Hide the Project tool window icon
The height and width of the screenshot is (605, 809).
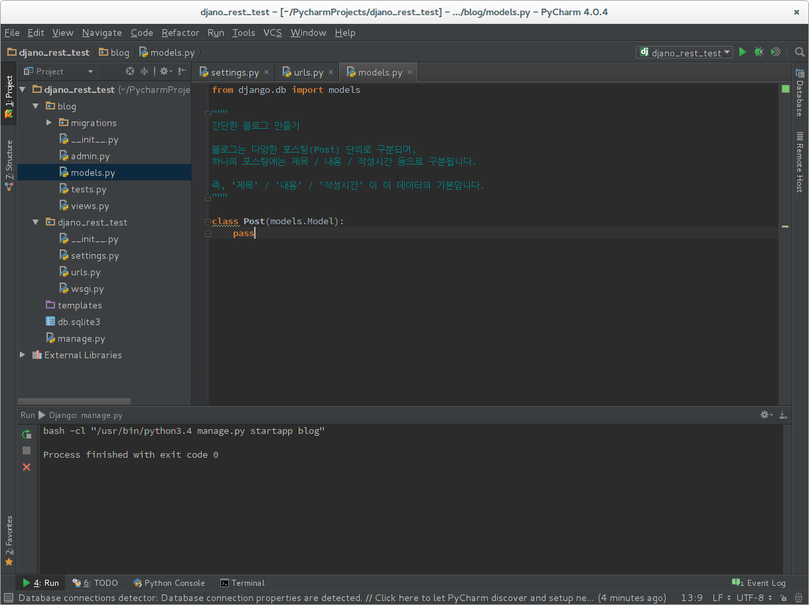pos(182,71)
